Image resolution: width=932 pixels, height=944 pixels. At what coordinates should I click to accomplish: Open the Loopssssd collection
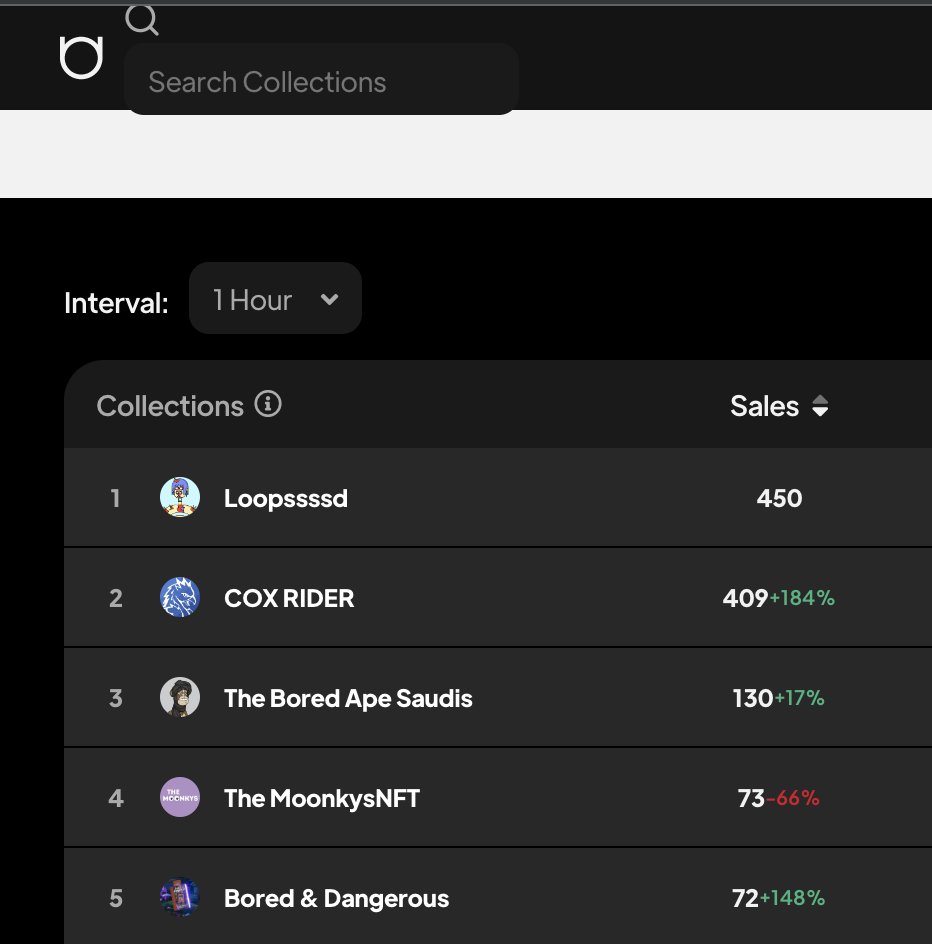point(286,498)
